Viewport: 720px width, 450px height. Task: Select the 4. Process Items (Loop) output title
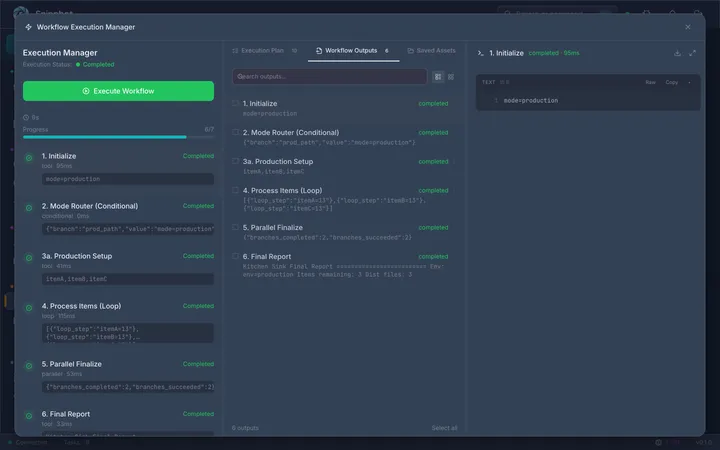282,190
